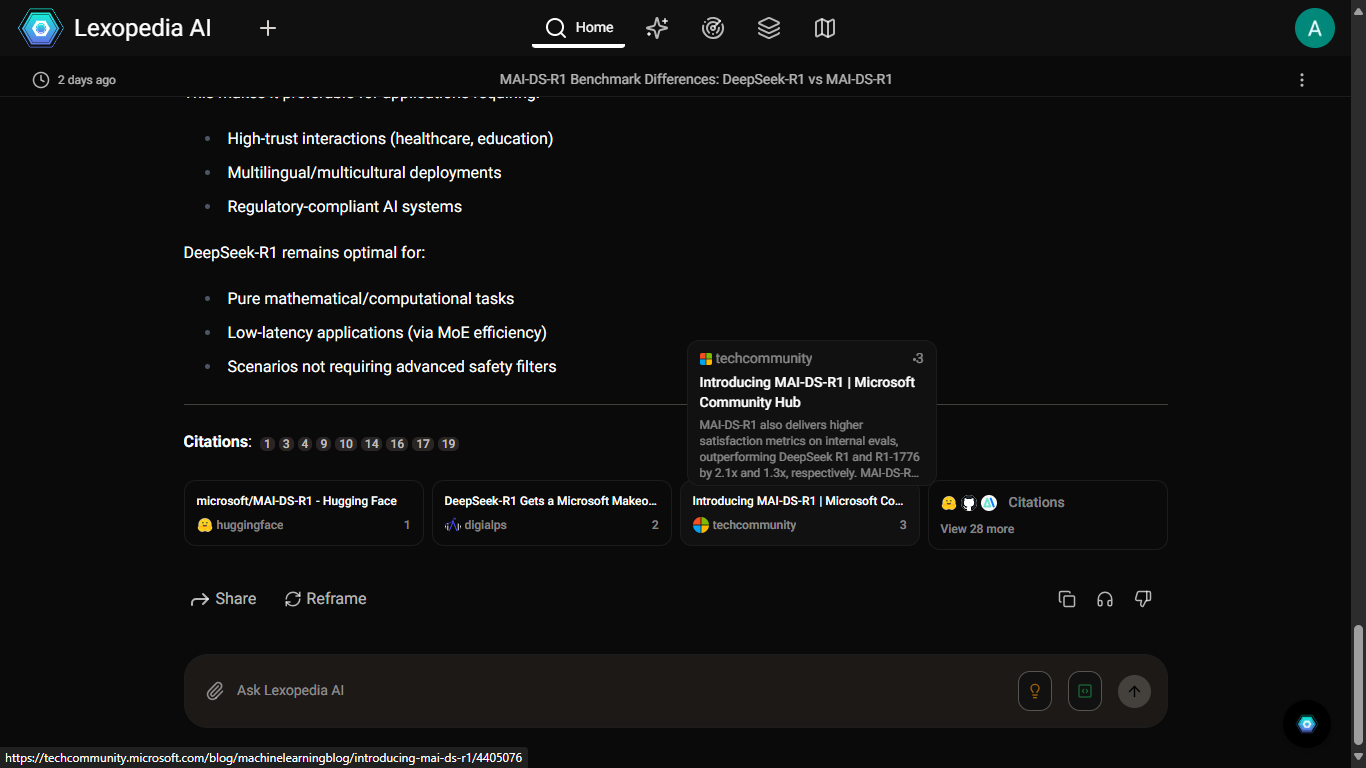The height and width of the screenshot is (768, 1366).
Task: Open the stacked layers icon in top nav
Action: click(769, 28)
